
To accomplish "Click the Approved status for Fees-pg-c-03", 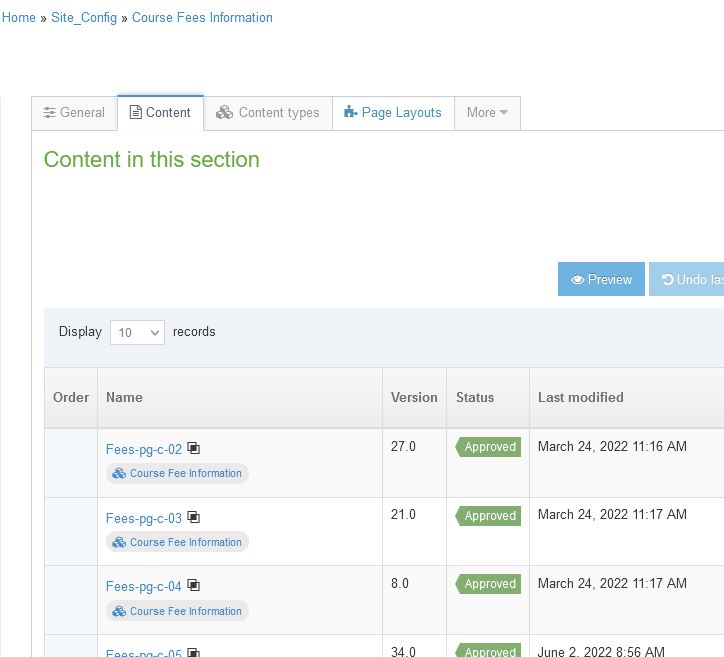I will (488, 516).
